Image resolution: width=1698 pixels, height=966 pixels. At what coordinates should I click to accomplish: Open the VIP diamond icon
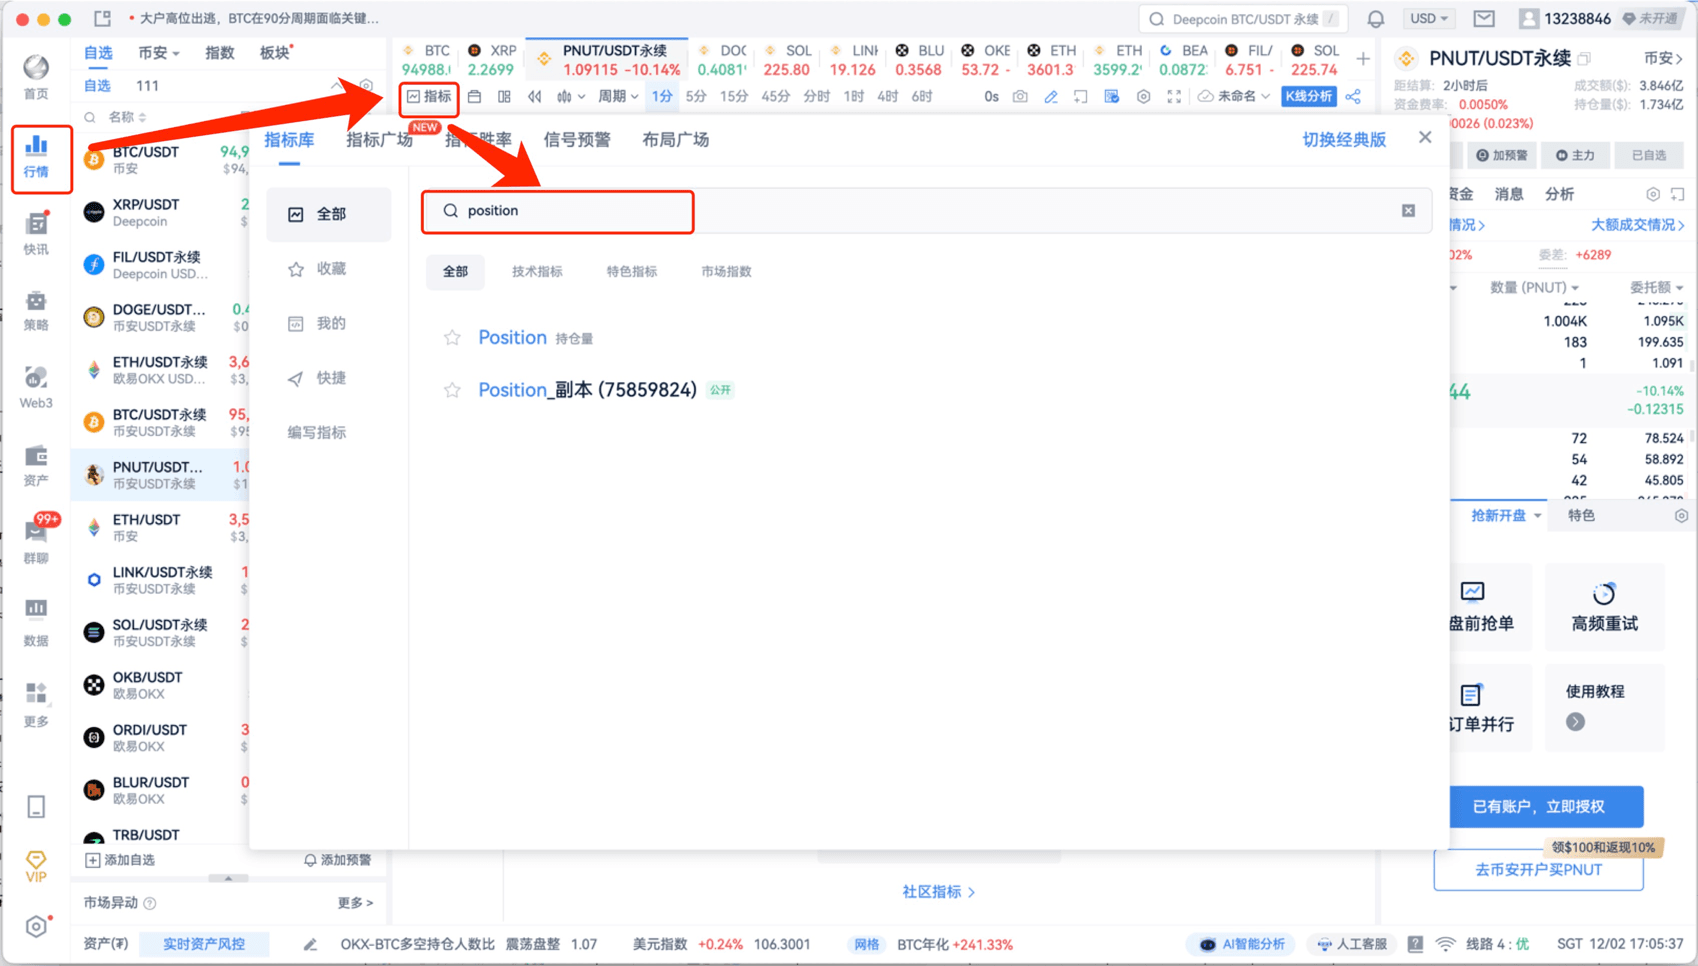[36, 866]
